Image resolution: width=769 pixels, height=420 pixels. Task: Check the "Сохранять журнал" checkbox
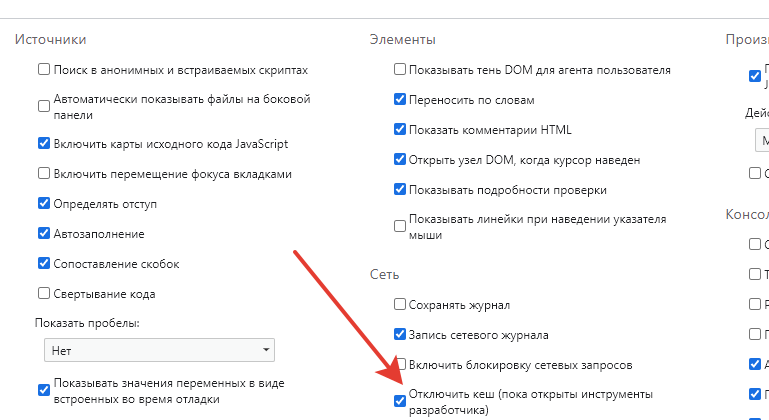pos(400,304)
